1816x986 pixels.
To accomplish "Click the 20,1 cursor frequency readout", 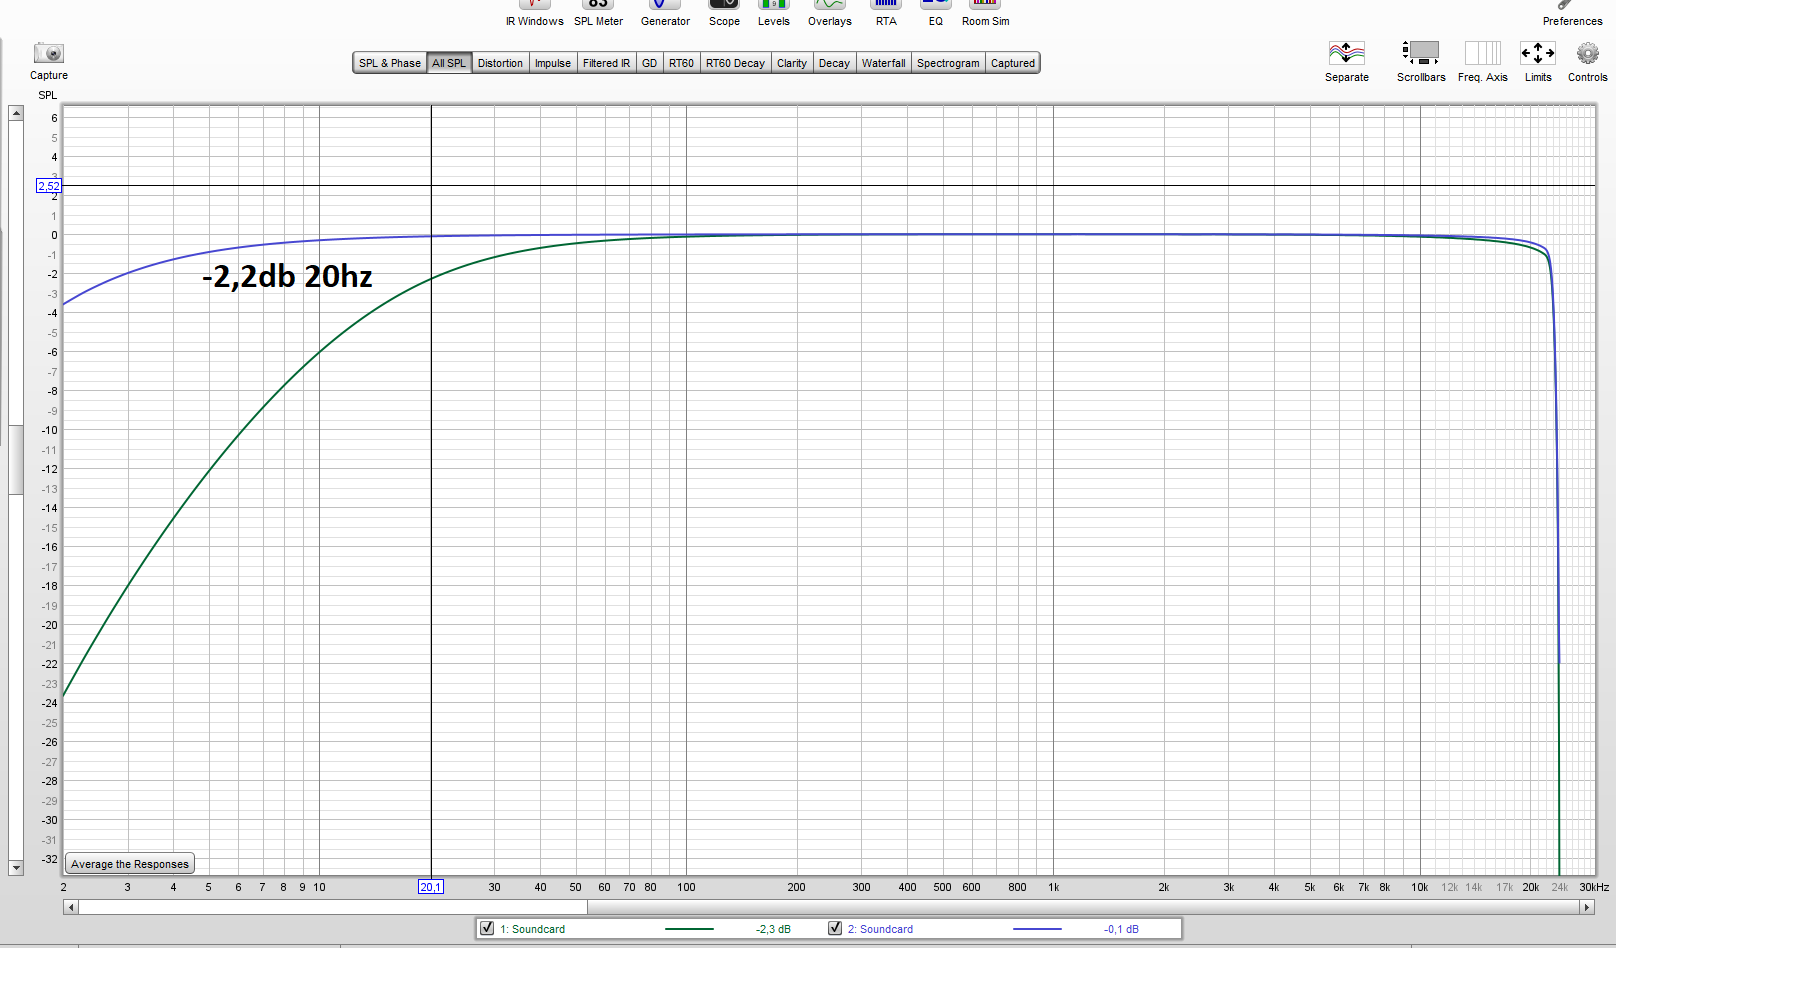I will [x=430, y=887].
